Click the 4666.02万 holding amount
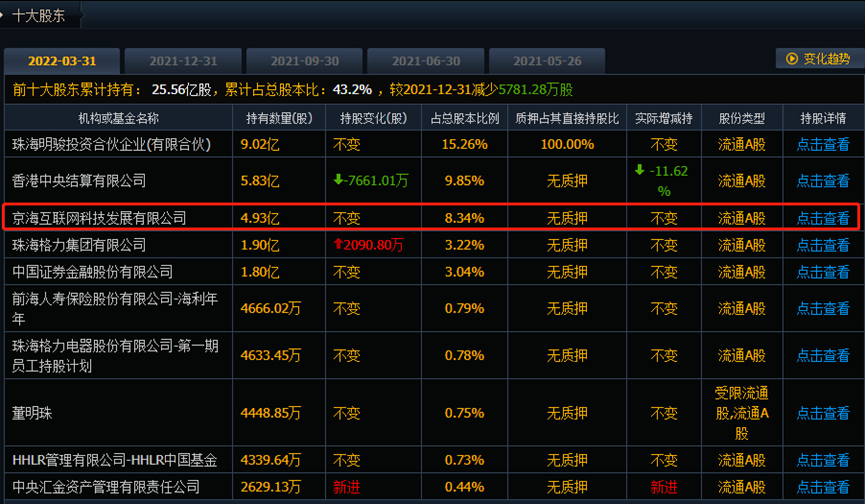The width and height of the screenshot is (865, 504). (271, 309)
